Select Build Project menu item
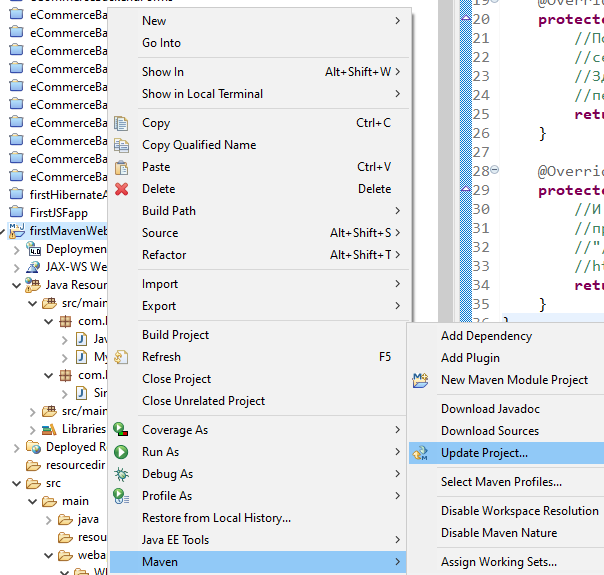The image size is (604, 575). [258, 335]
